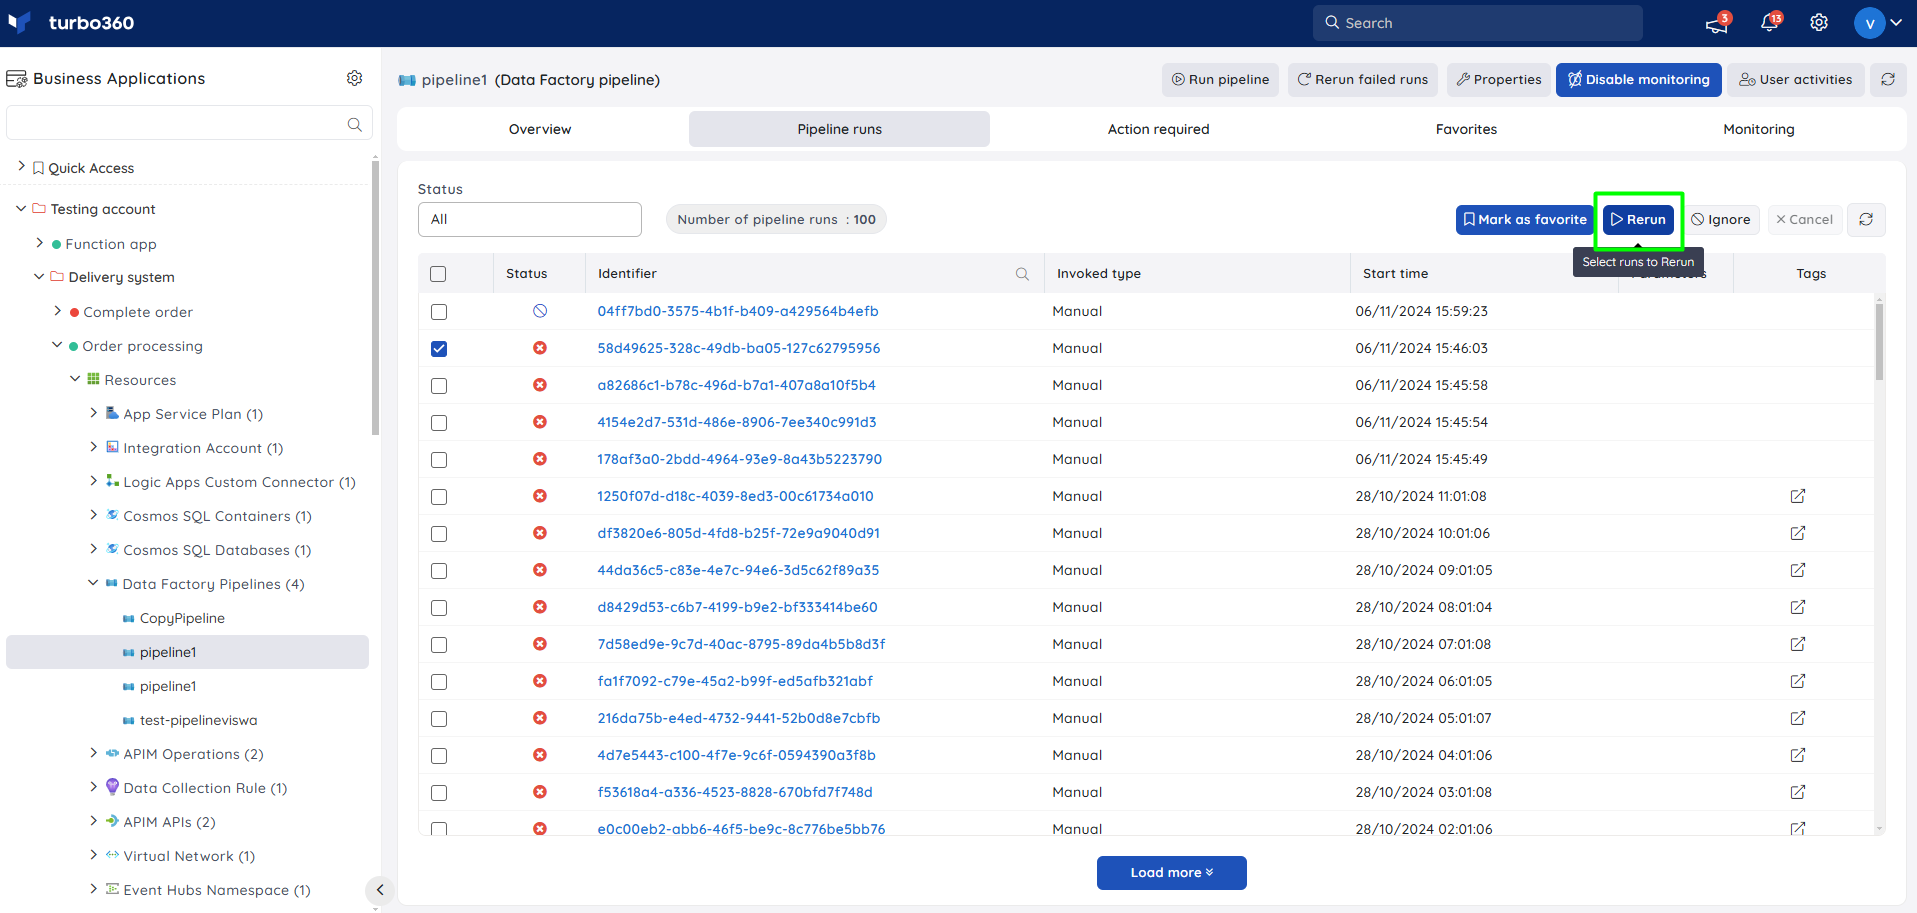Refresh the pipeline runs list icon

pos(1866,220)
